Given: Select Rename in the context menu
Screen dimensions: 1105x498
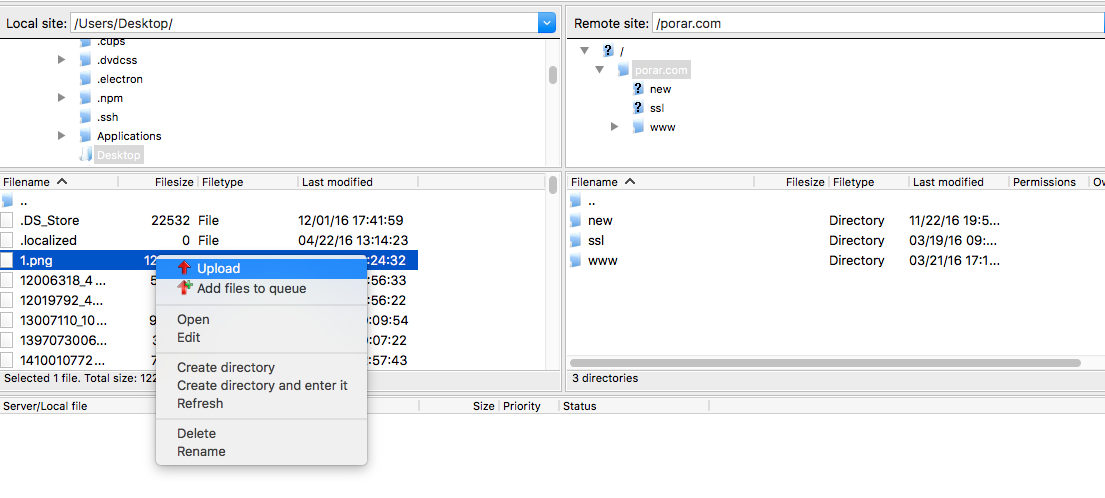Looking at the screenshot, I should 201,451.
